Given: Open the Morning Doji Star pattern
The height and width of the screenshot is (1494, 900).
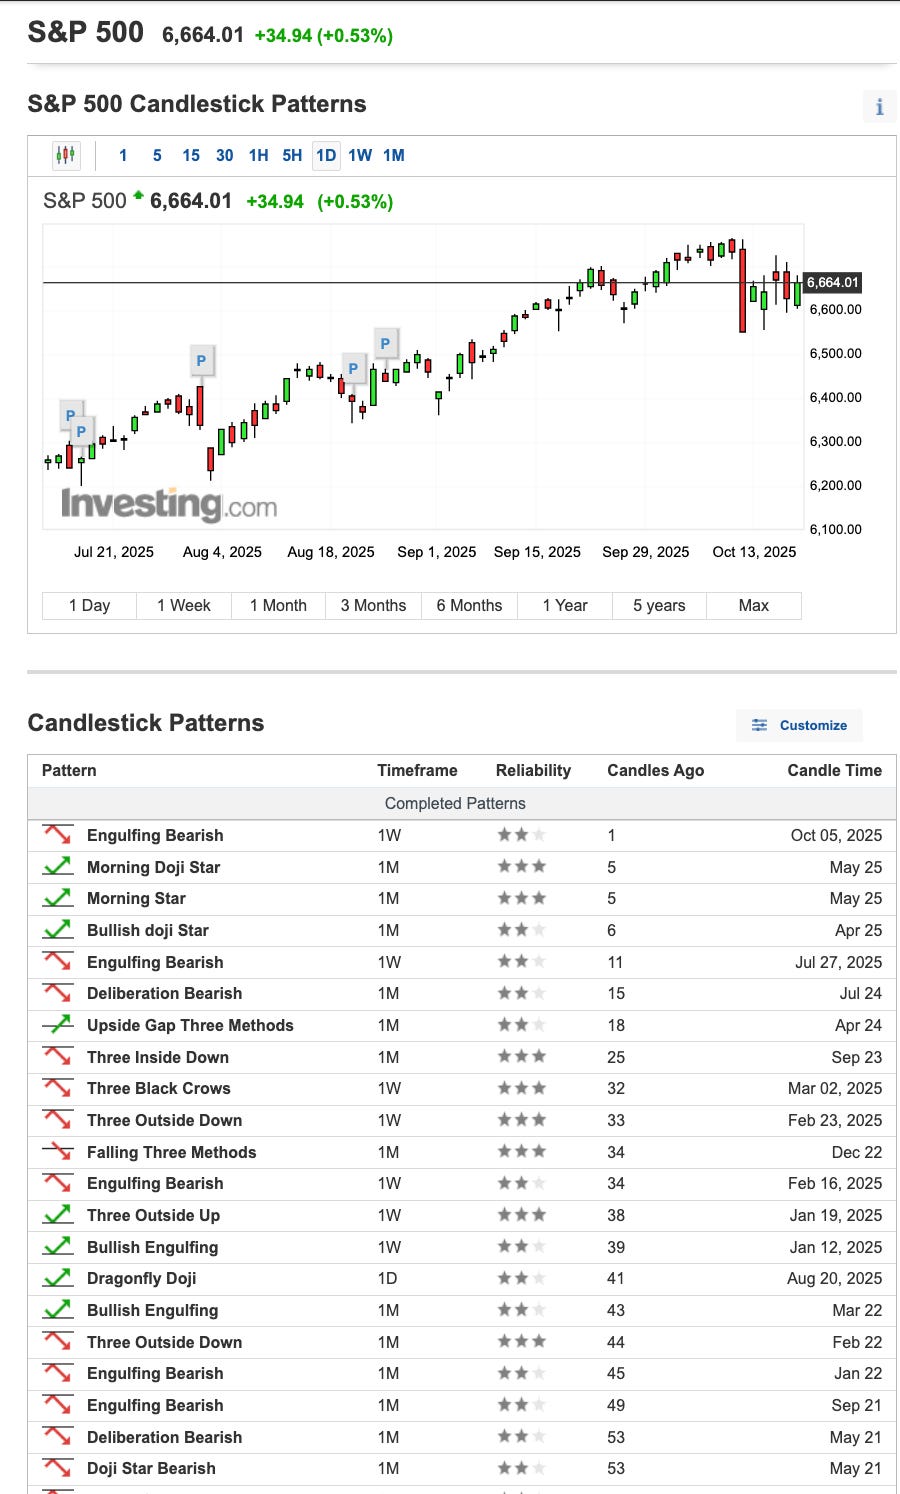Looking at the screenshot, I should [x=153, y=867].
